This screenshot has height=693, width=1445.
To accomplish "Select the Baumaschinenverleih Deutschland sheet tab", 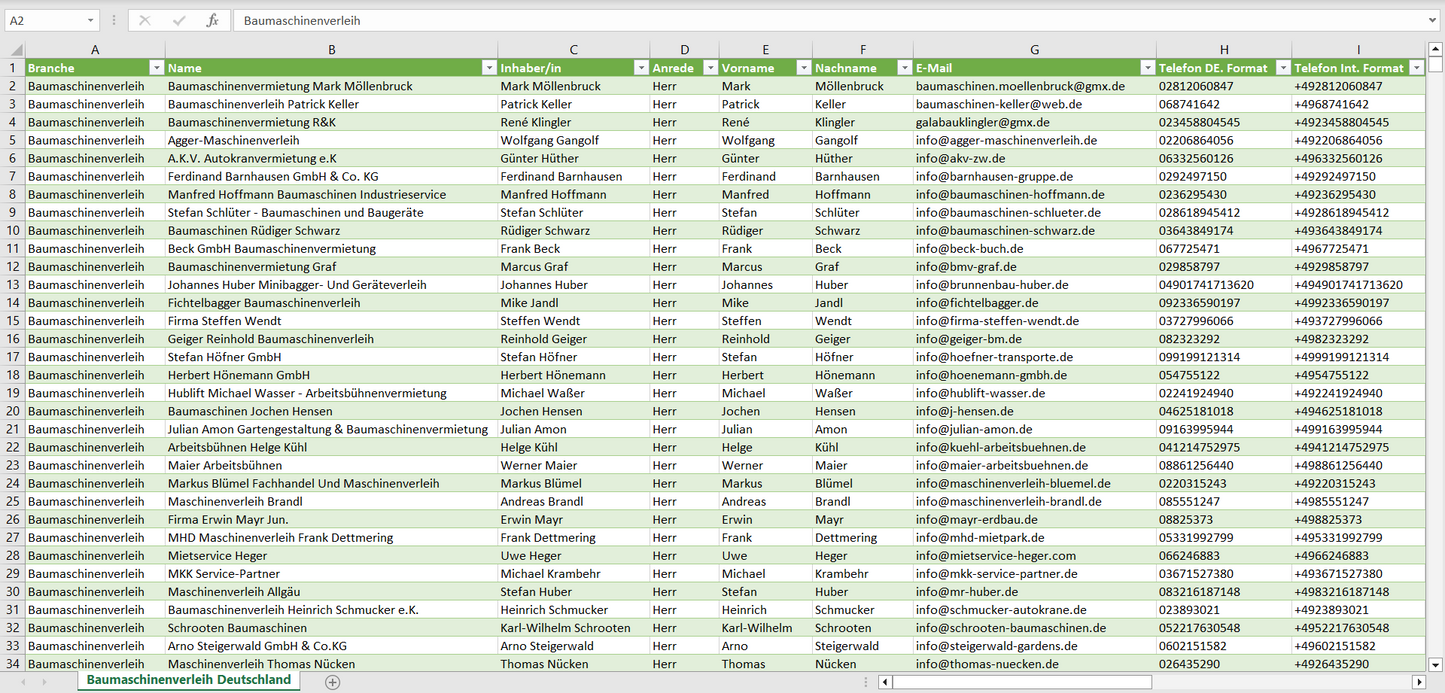I will (189, 680).
